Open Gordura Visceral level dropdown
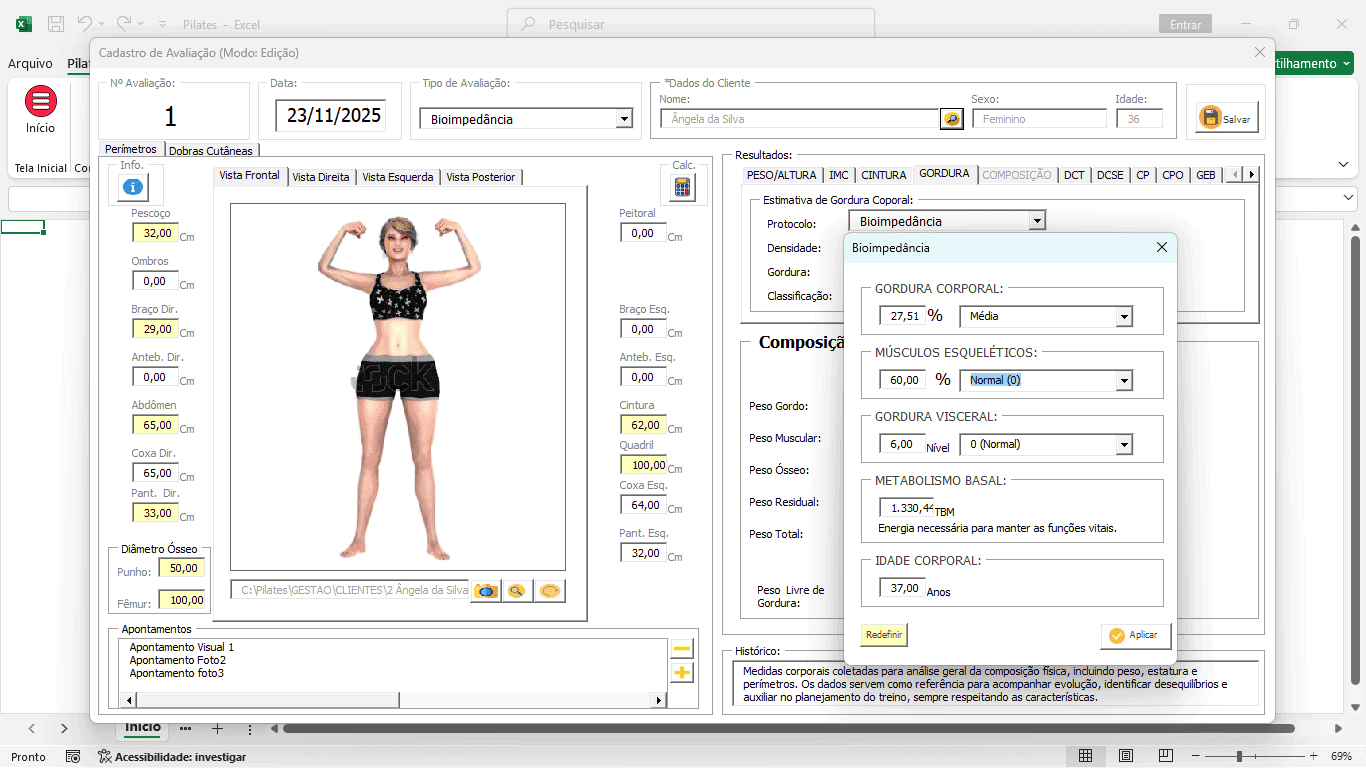Image resolution: width=1366 pixels, height=768 pixels. coord(1124,444)
